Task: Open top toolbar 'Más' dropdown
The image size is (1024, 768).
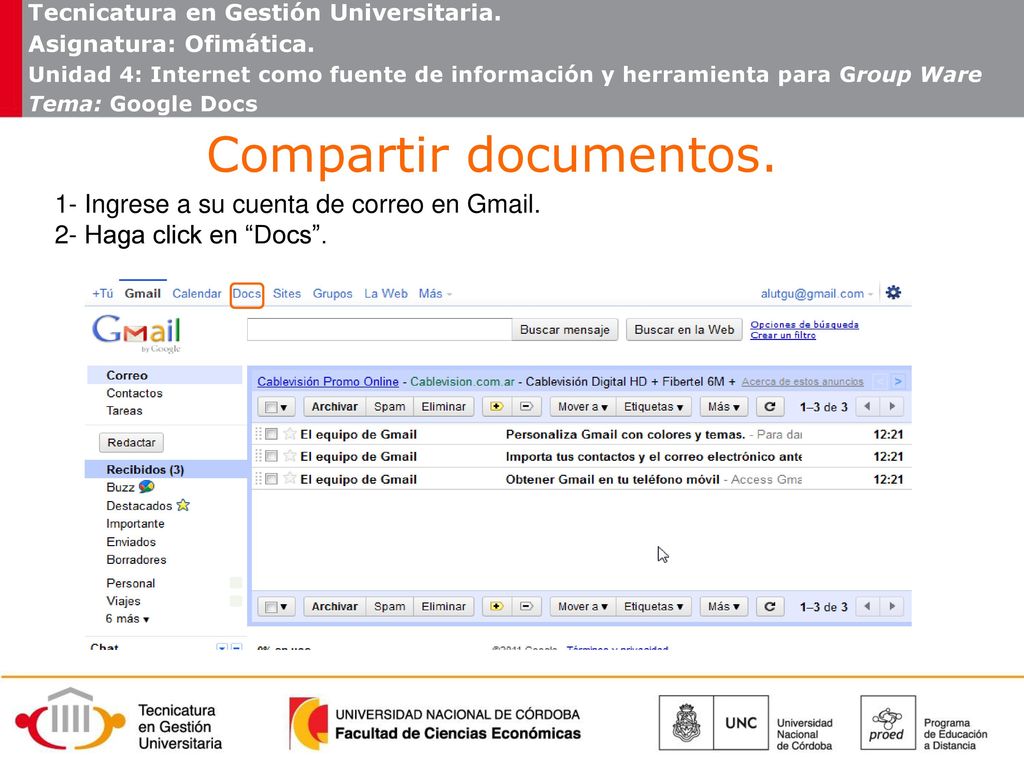Action: (x=724, y=406)
